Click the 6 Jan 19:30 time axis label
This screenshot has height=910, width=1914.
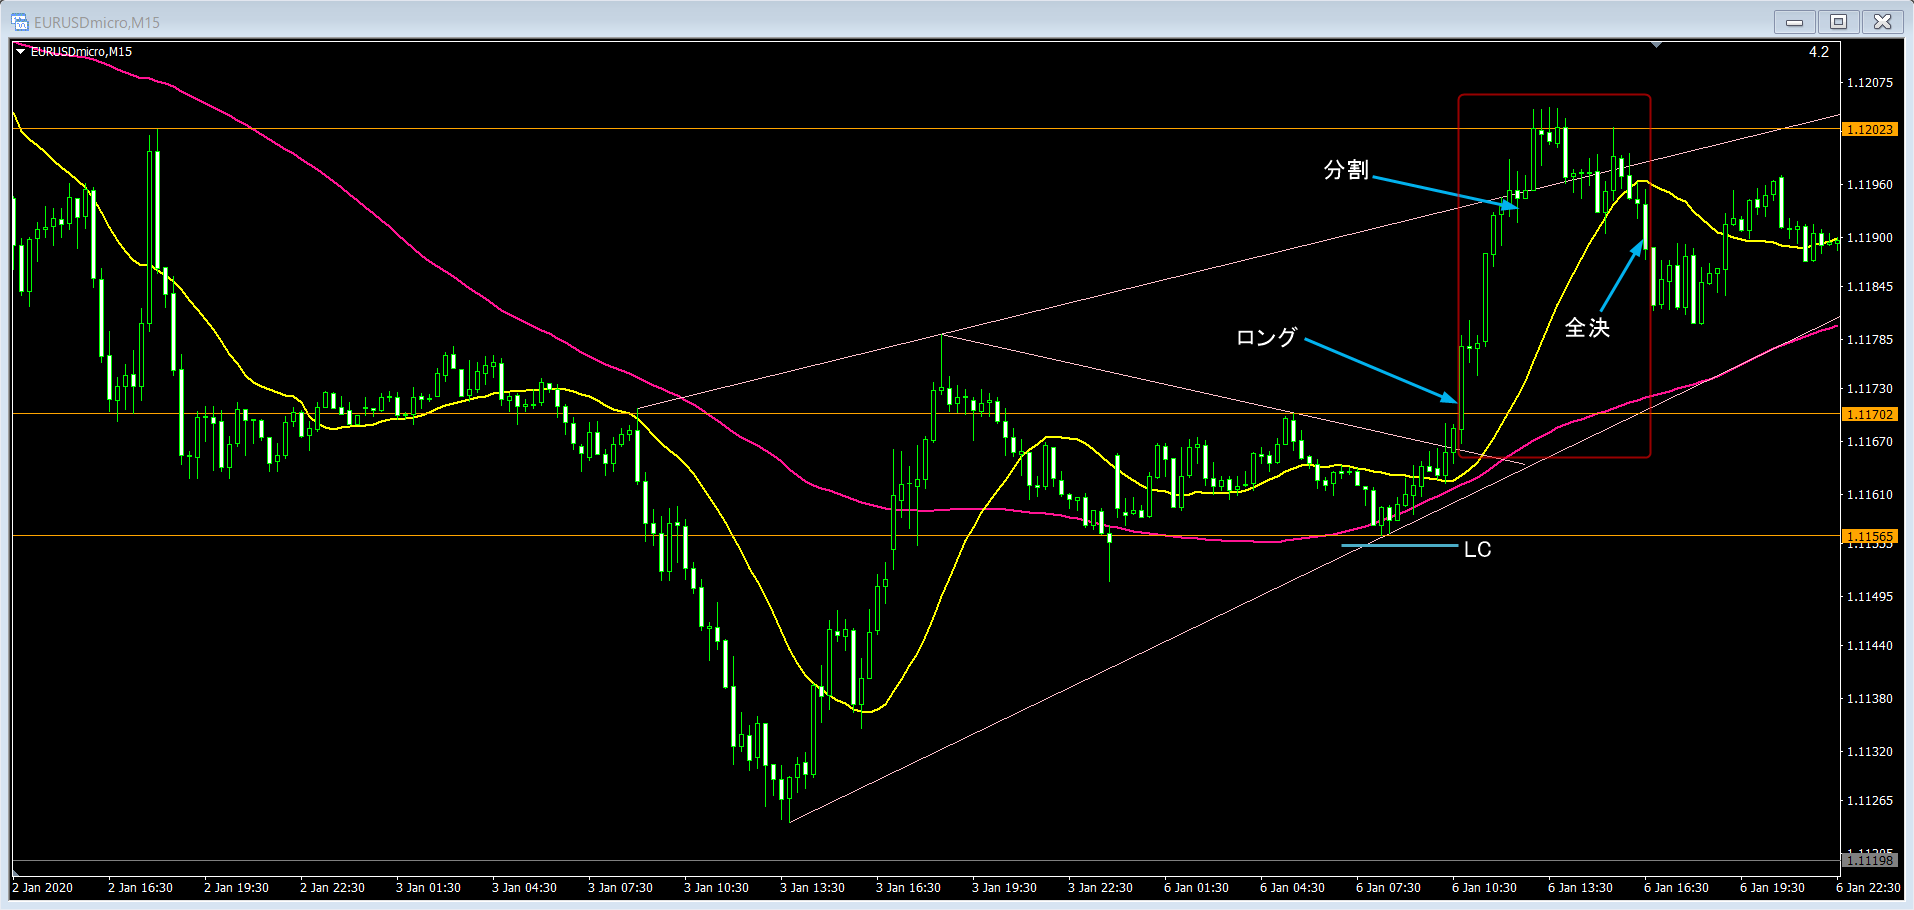coord(1772,887)
